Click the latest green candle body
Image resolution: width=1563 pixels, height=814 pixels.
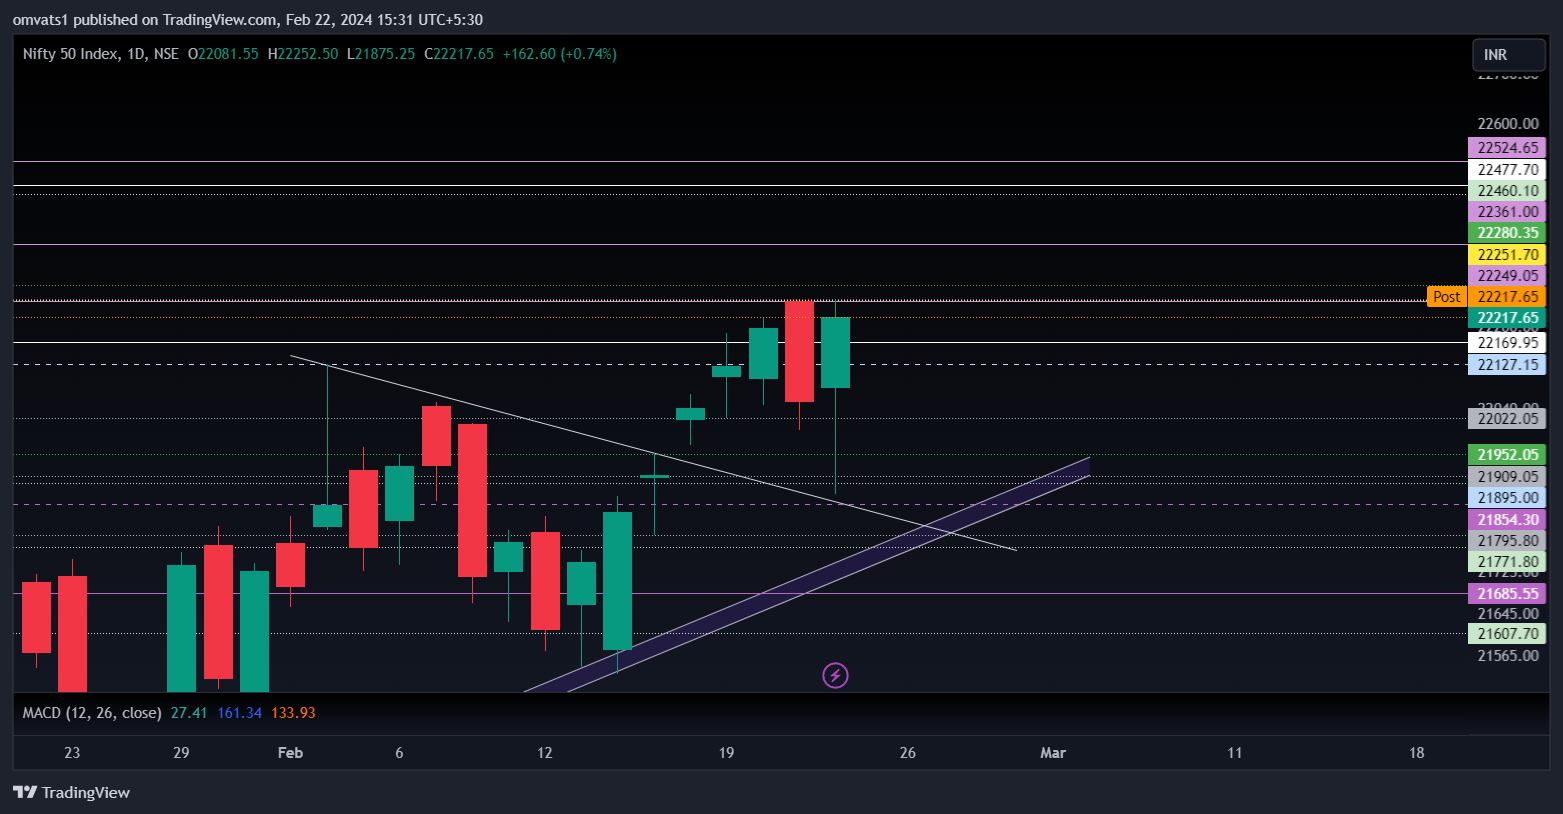pos(835,352)
